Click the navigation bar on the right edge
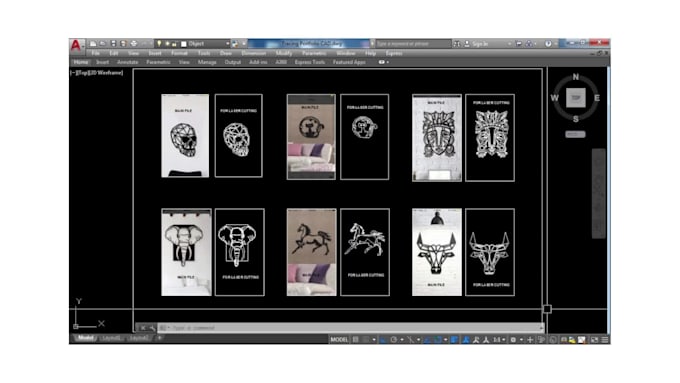680x383 pixels. click(599, 193)
